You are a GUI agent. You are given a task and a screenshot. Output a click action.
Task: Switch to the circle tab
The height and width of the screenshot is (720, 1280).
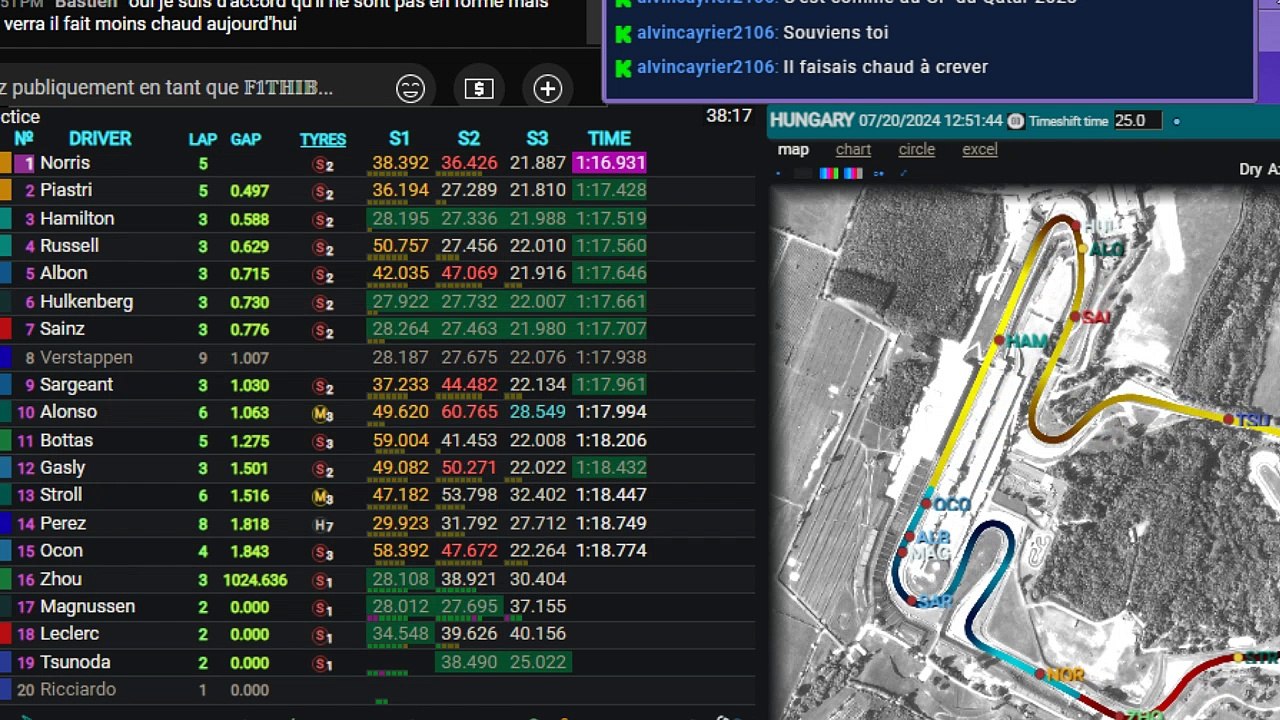tap(917, 149)
